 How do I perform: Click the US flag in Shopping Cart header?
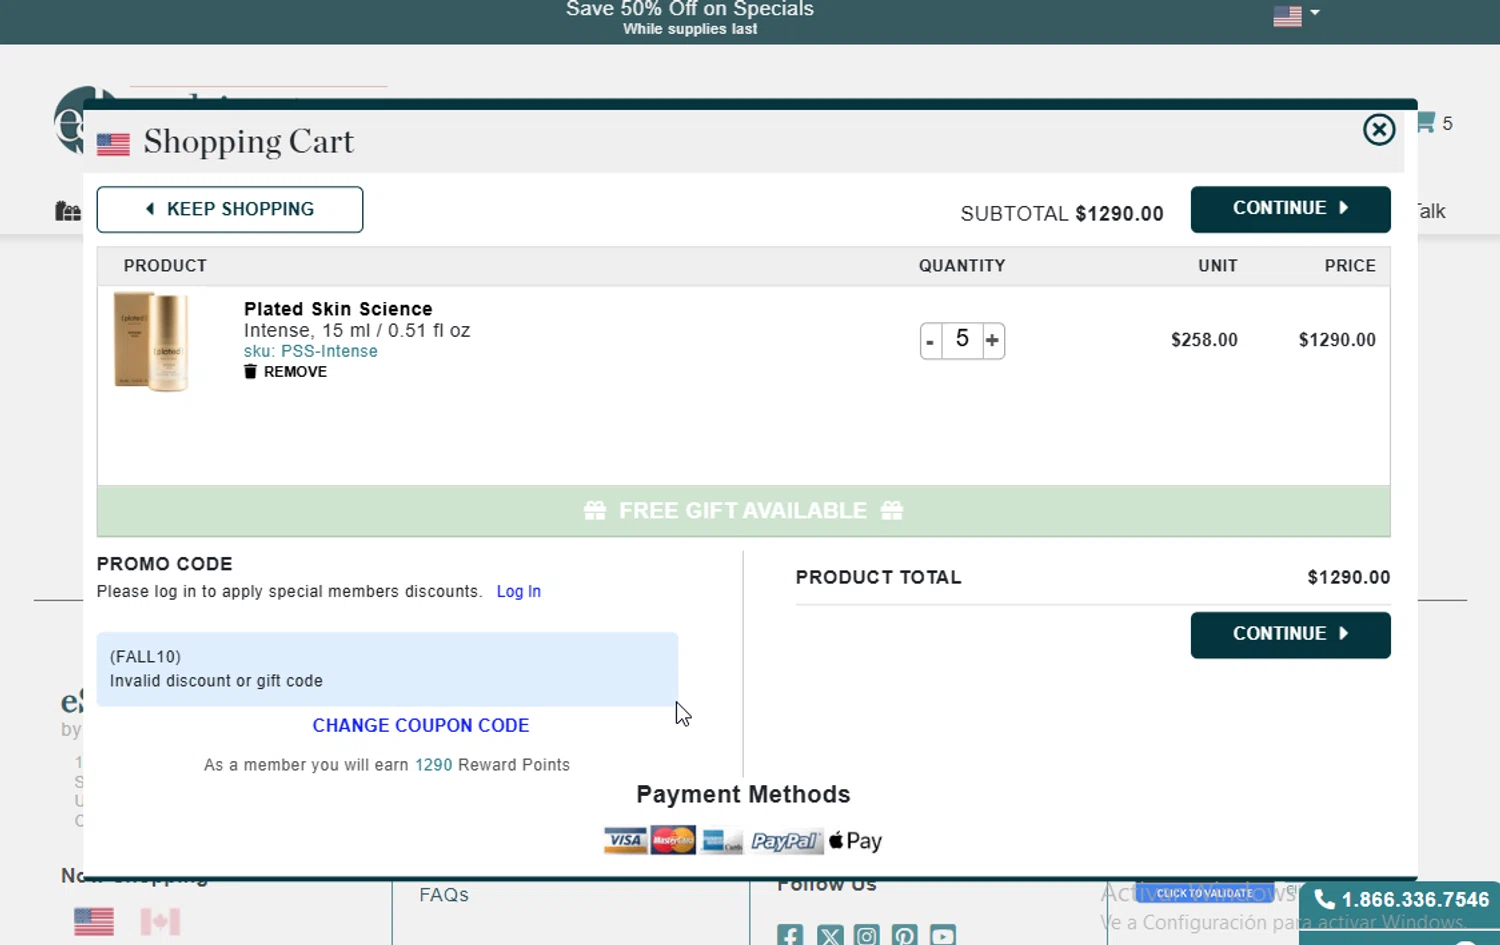[113, 145]
